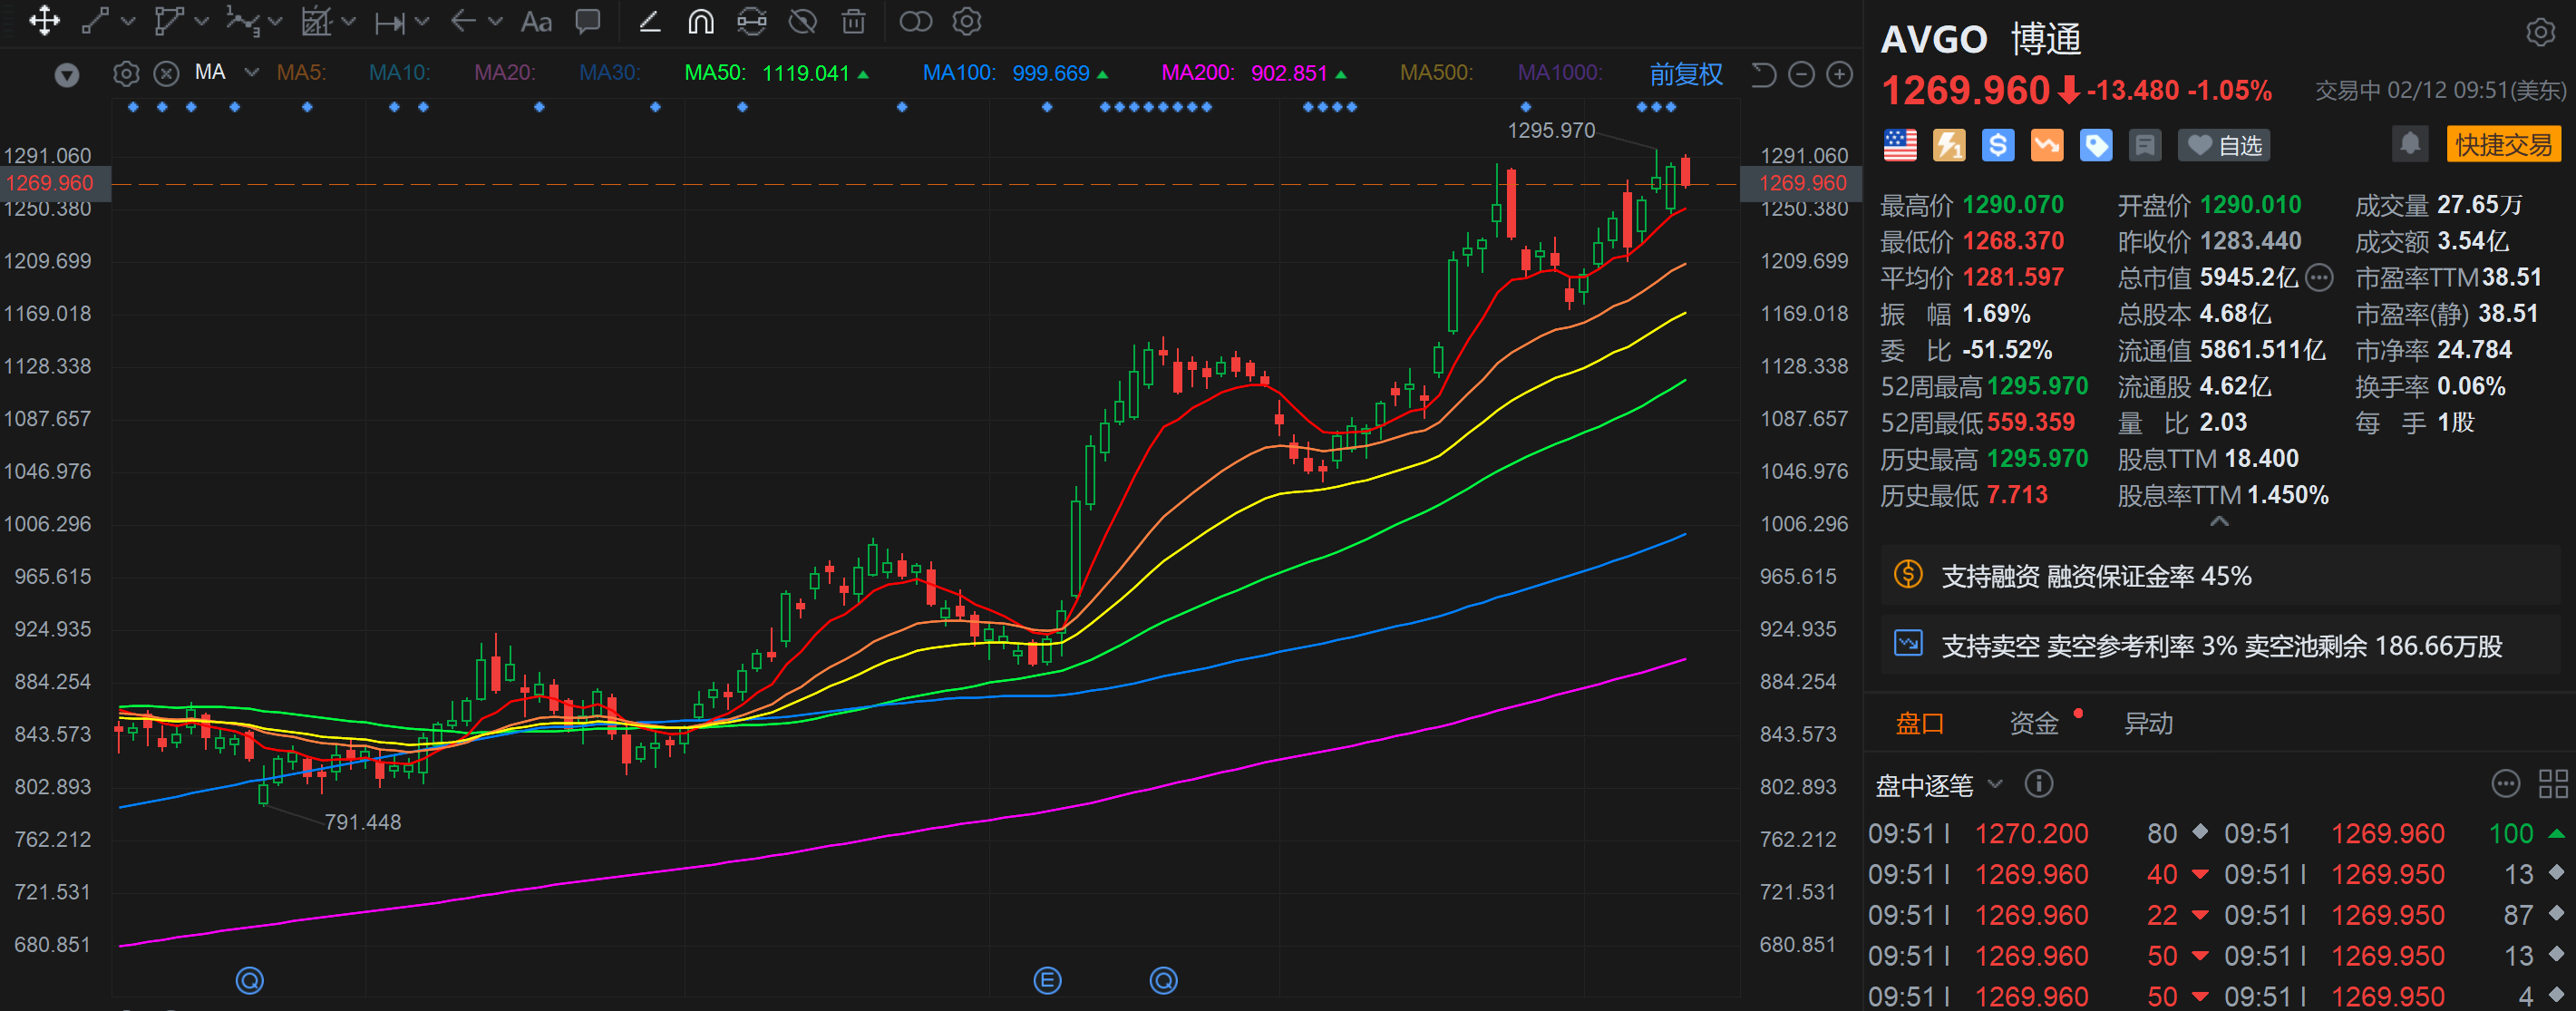Screen dimensions: 2576x1011
Task: Toggle the MA1000 line visibility
Action: (x=1560, y=73)
